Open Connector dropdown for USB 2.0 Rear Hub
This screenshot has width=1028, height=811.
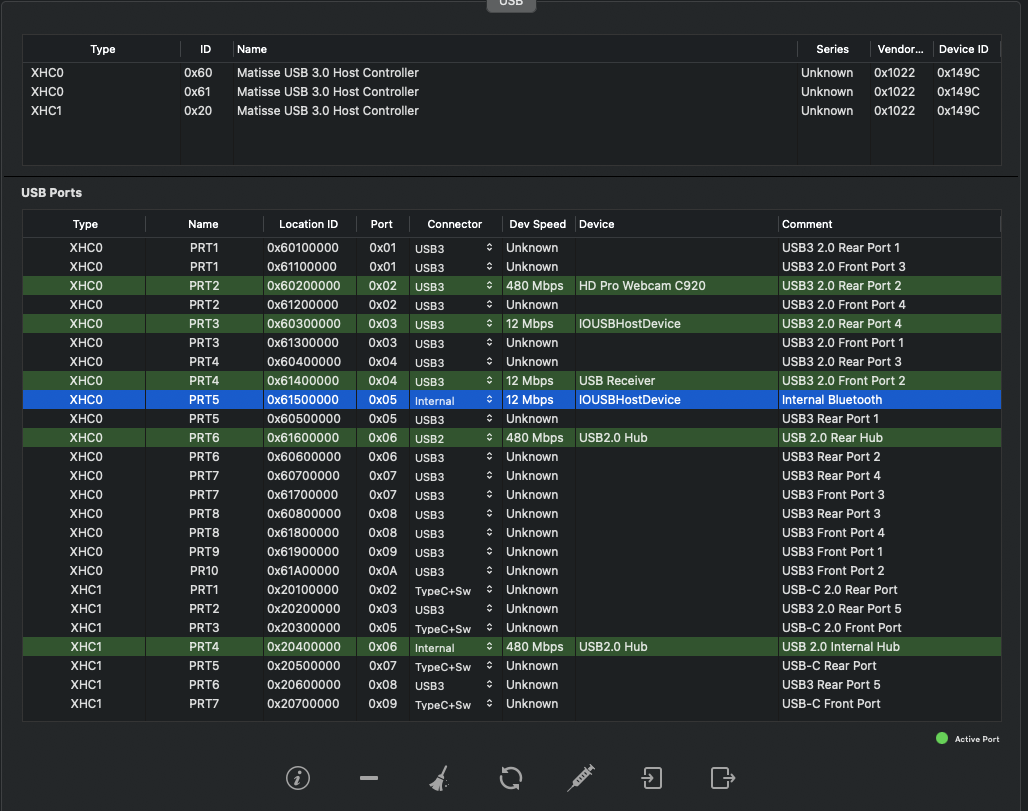(489, 438)
